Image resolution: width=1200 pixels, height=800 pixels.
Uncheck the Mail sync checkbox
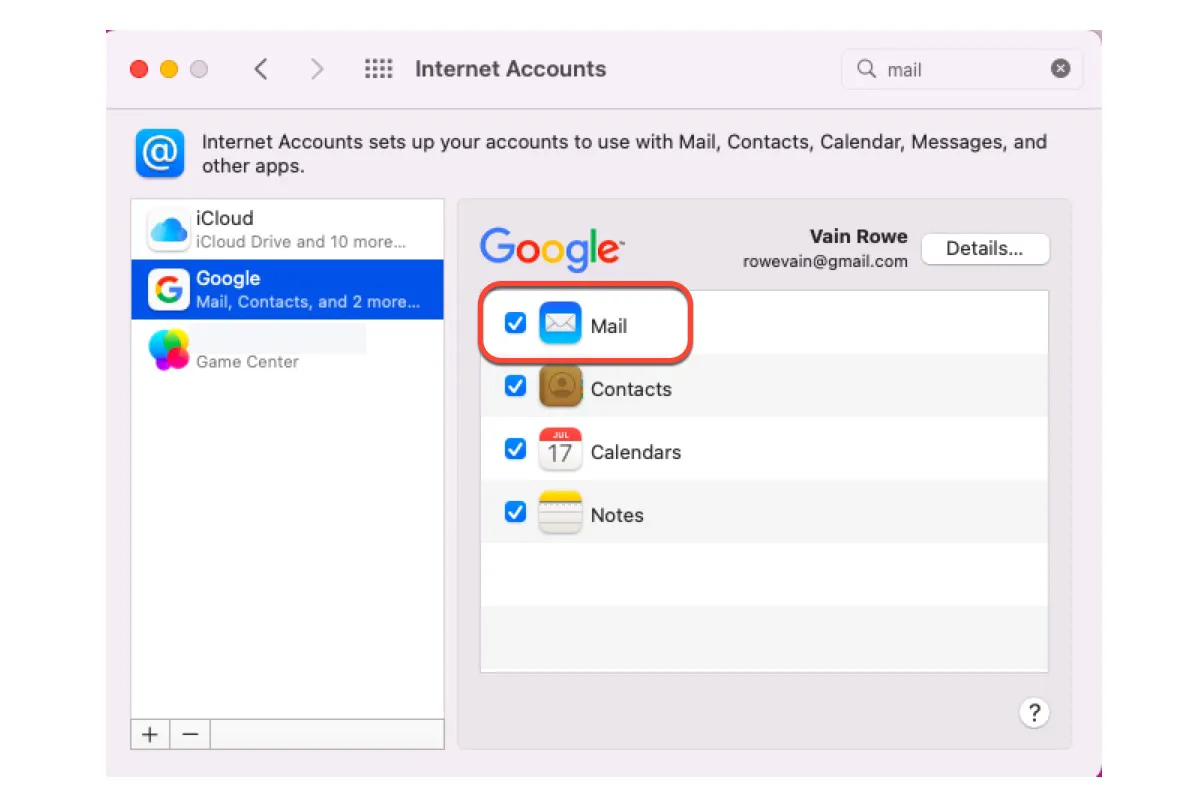pyautogui.click(x=515, y=323)
